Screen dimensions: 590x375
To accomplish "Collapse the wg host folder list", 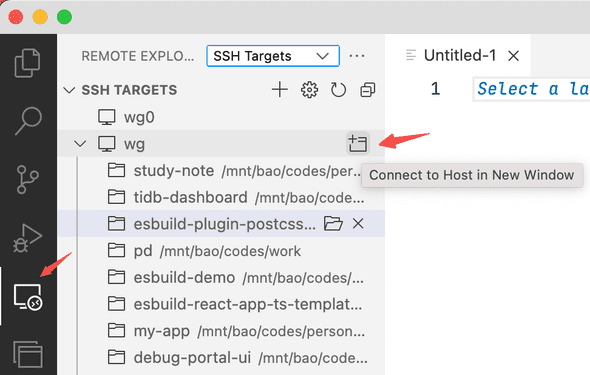I will point(80,144).
